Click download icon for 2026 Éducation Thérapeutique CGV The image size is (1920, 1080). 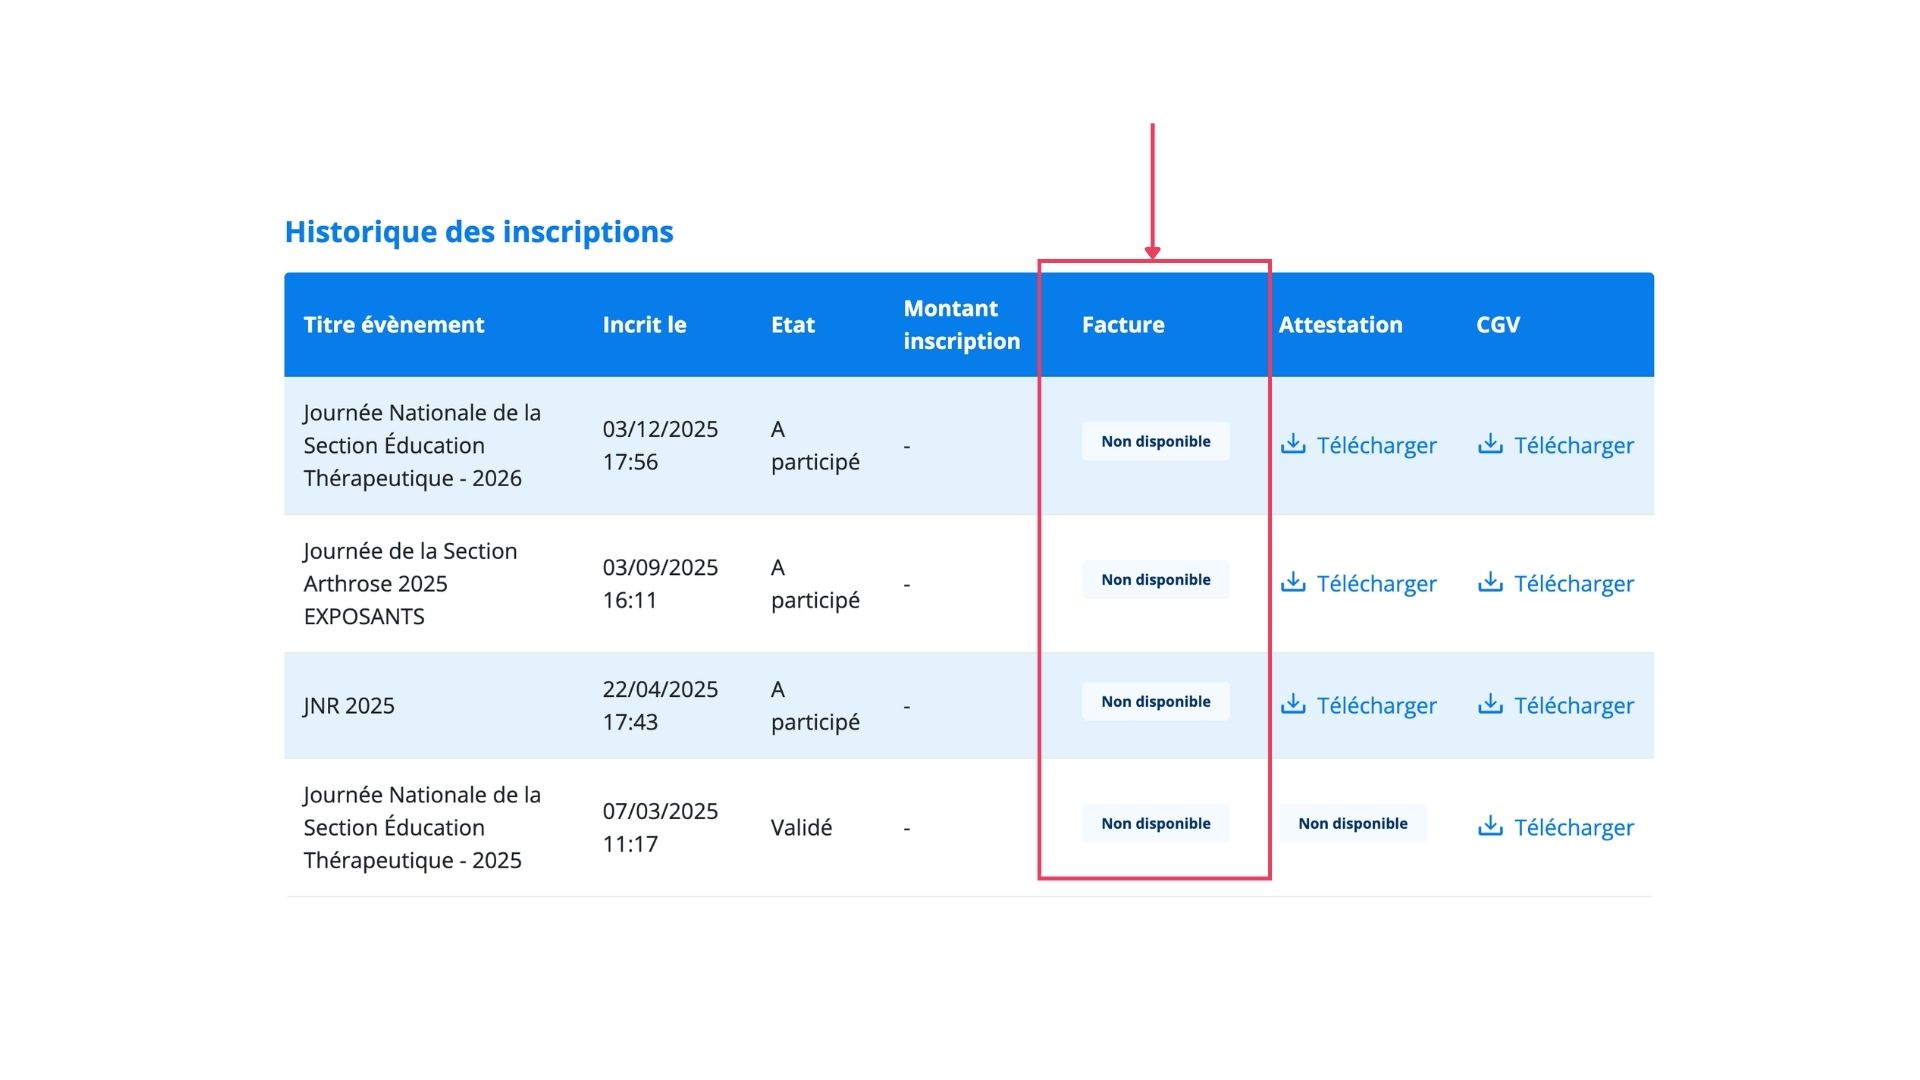(1490, 444)
